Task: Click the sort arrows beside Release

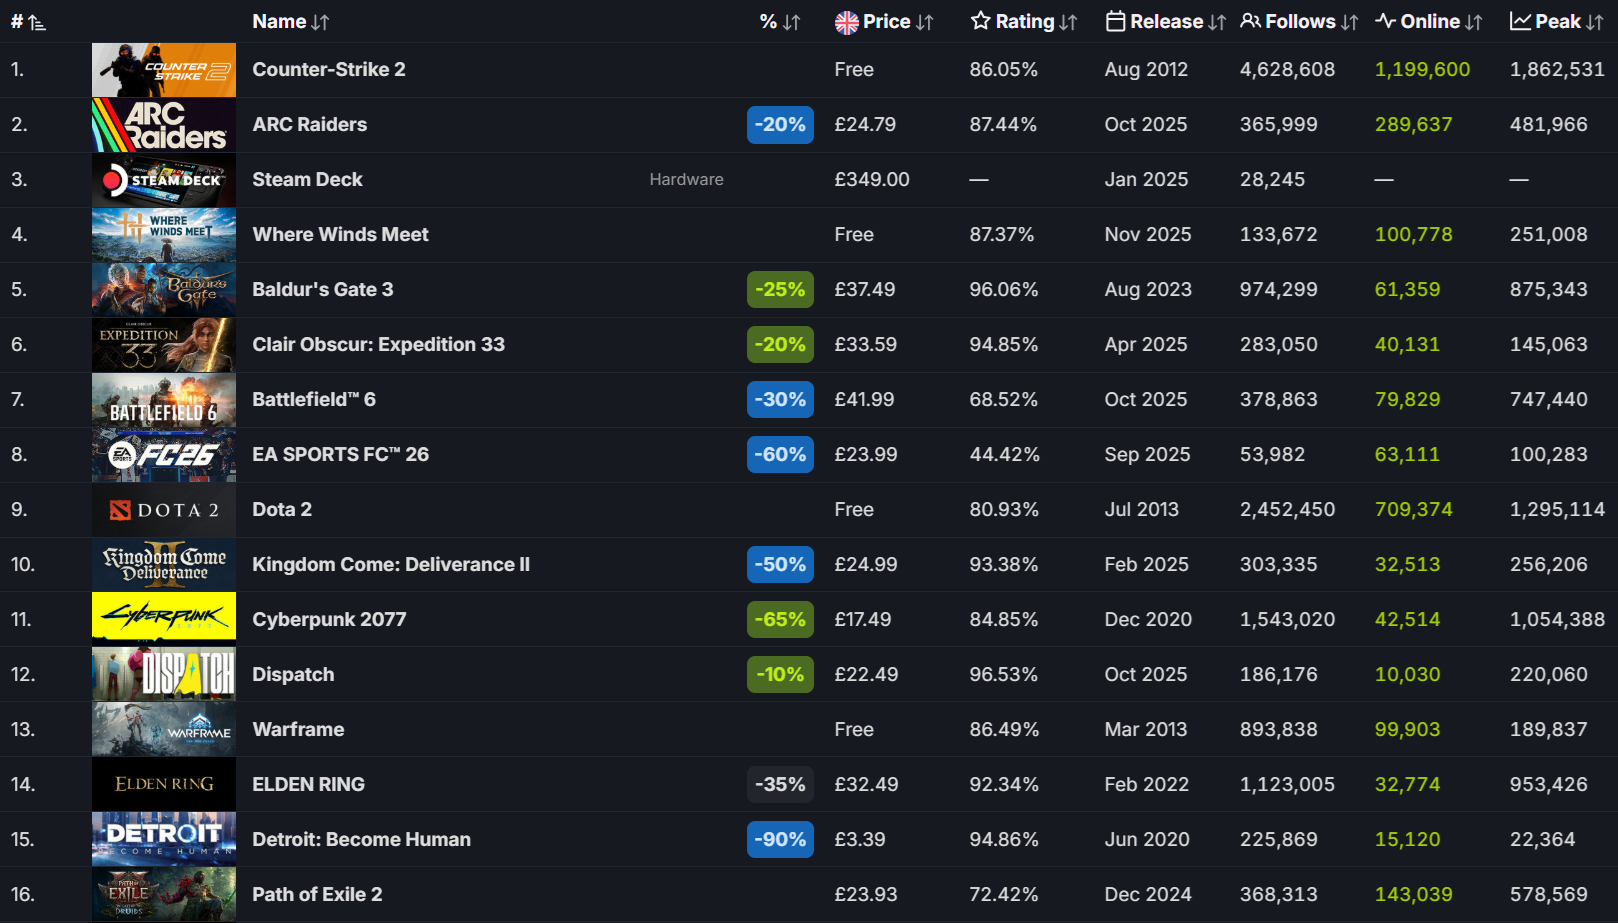Action: pos(1217,22)
